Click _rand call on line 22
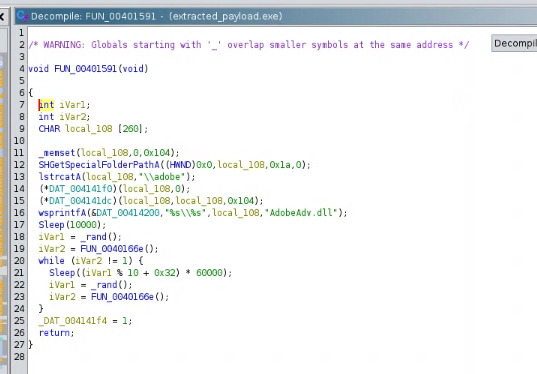537x374 pixels. [104, 285]
